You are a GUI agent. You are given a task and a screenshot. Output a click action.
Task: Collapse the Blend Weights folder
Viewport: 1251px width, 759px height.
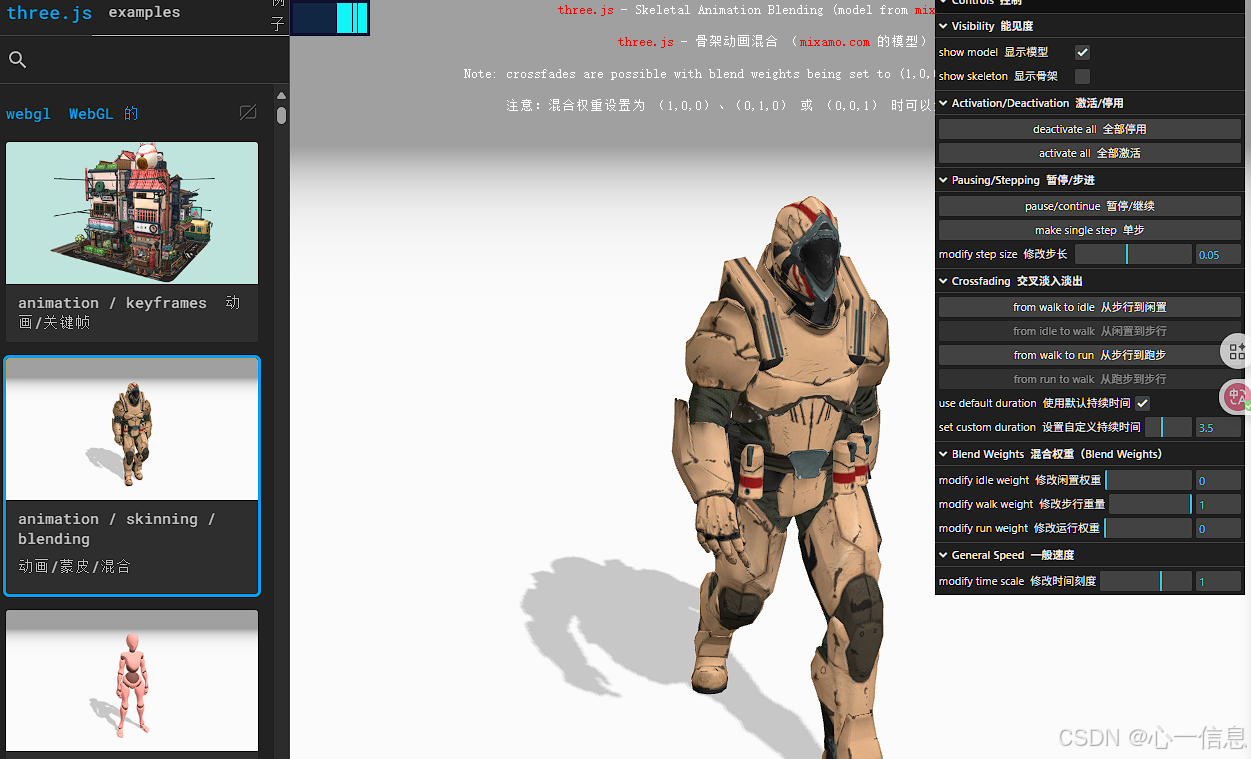click(x=1089, y=454)
